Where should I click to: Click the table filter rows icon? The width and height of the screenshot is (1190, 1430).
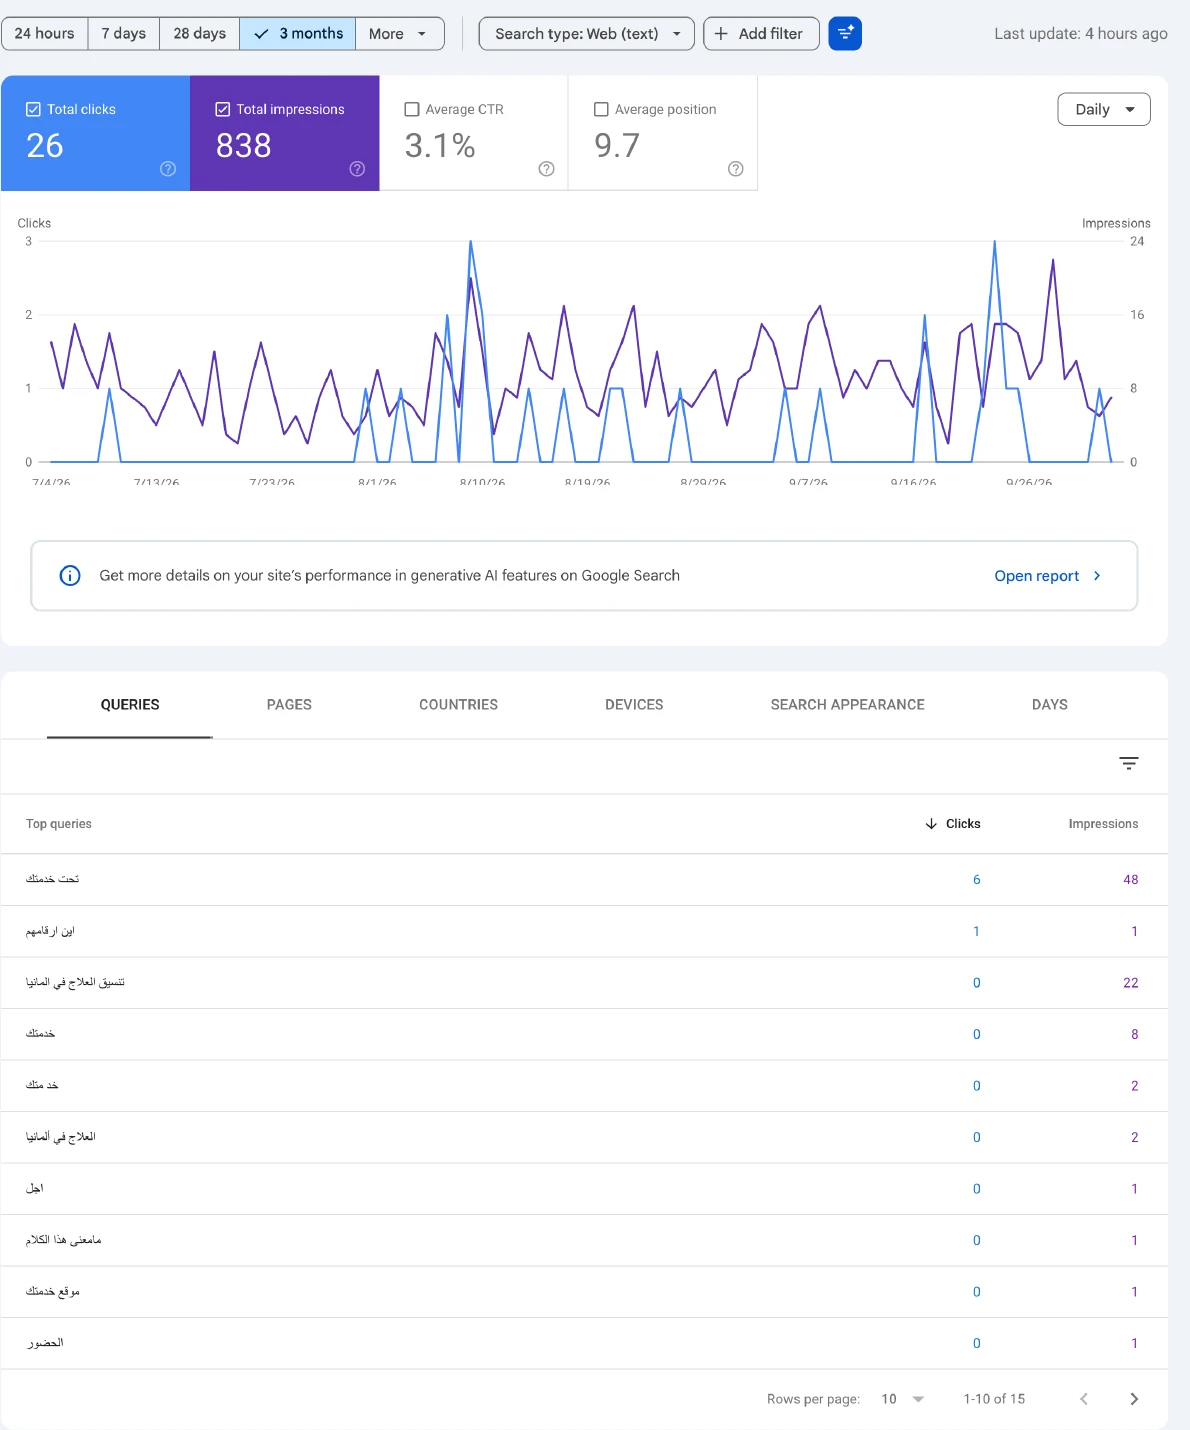pos(1129,764)
